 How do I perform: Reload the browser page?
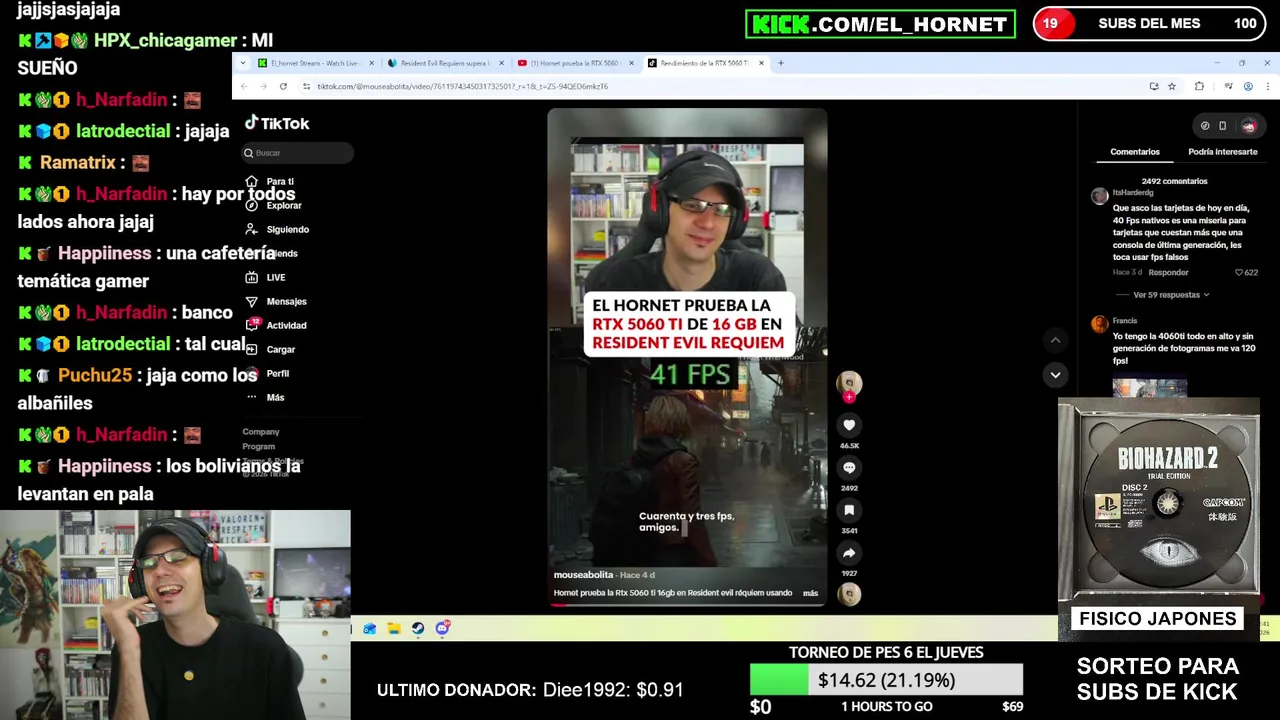(x=283, y=86)
